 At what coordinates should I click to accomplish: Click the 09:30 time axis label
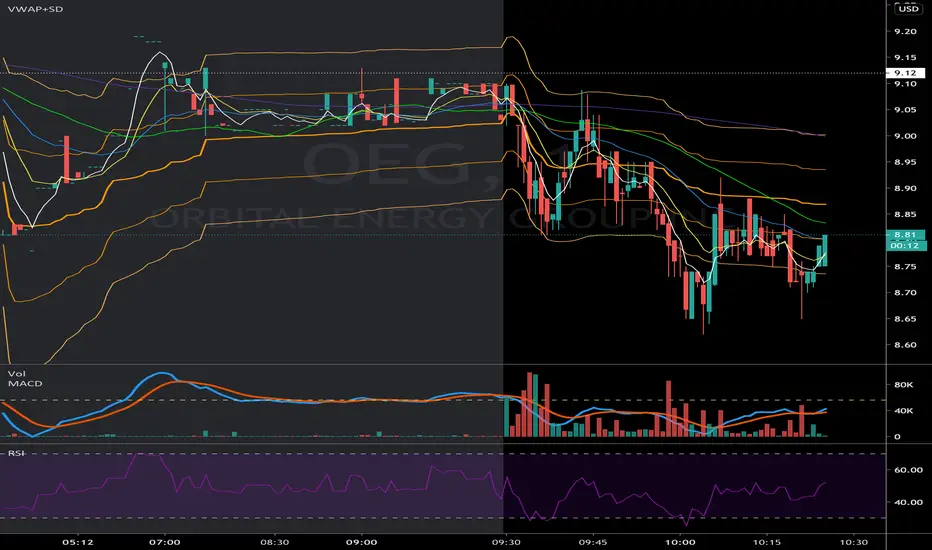(506, 542)
